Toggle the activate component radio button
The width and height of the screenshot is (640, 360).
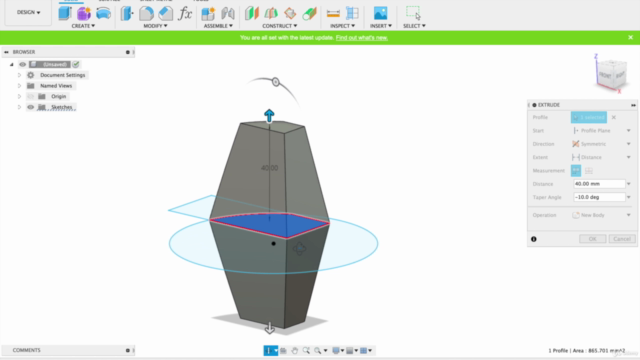pos(76,64)
